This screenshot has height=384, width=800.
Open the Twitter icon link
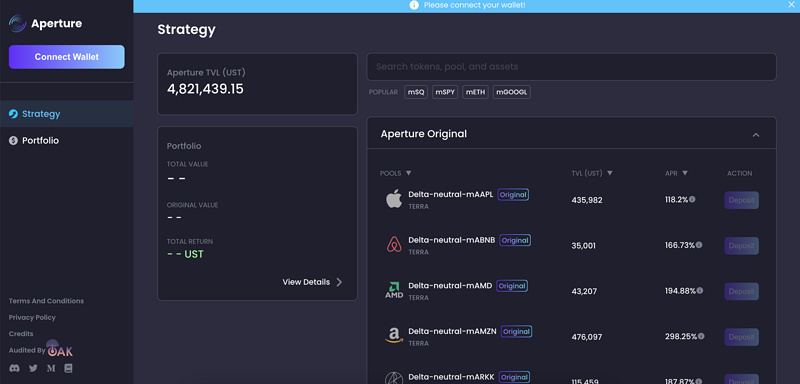pos(33,368)
